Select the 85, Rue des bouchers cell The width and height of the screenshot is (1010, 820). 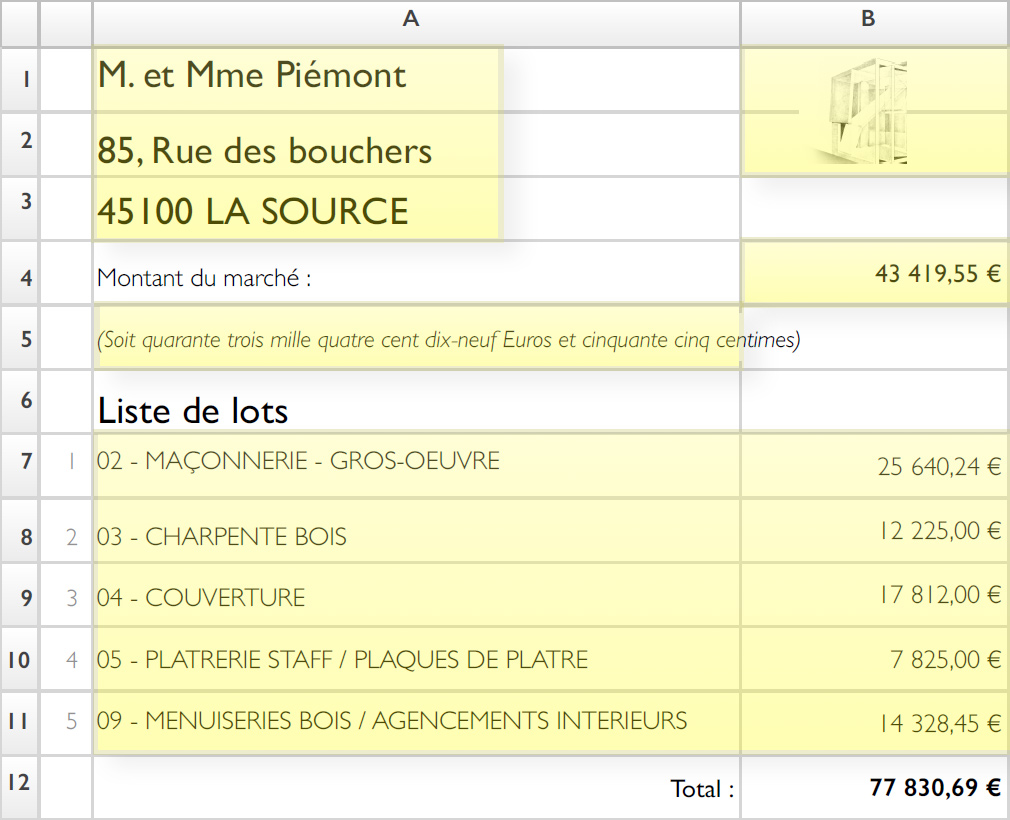point(265,151)
